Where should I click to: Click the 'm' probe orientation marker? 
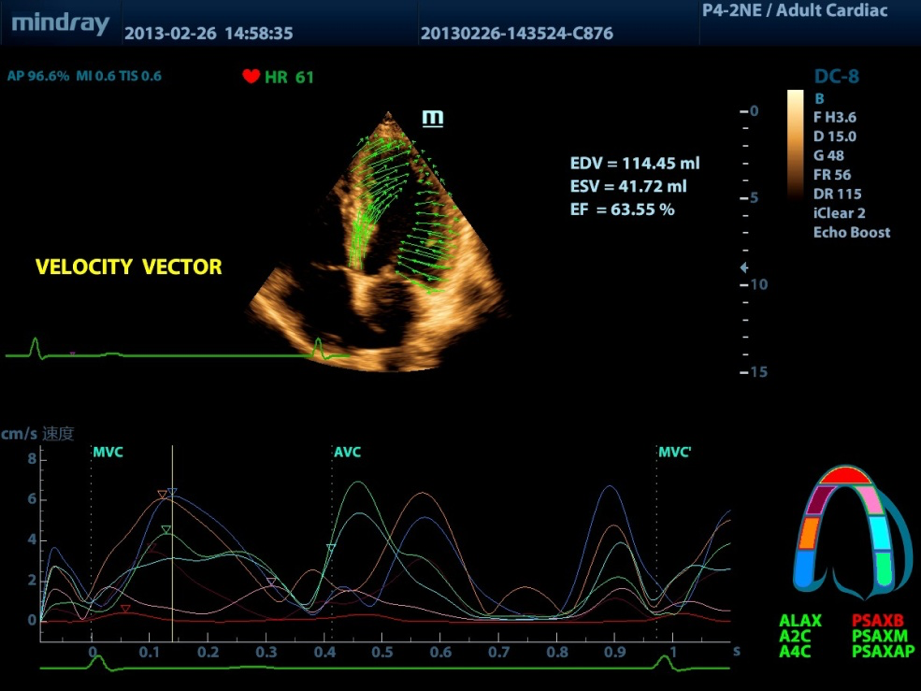[x=432, y=118]
